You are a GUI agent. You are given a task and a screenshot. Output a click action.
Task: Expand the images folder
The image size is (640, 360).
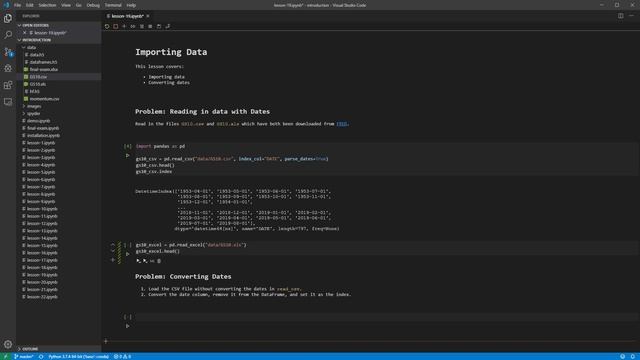(x=58, y=106)
